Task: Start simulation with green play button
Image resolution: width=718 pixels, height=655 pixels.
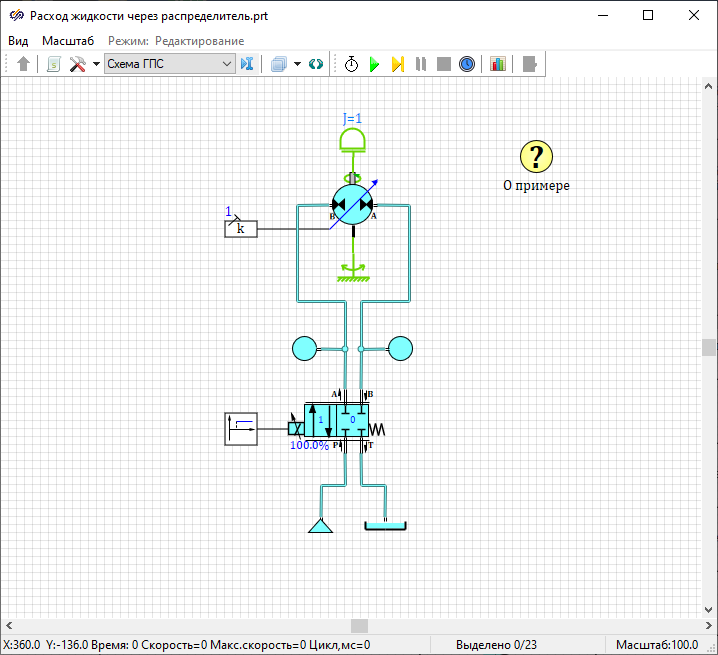Action: (374, 64)
